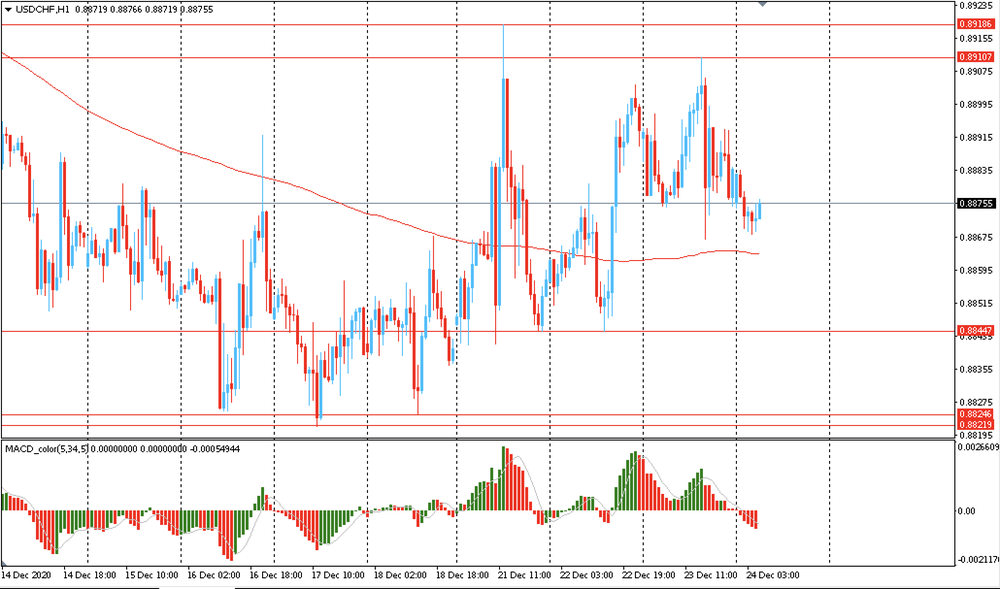Image resolution: width=1000 pixels, height=589 pixels.
Task: Click the 14 Dec 2020 date on time axis
Action: pyautogui.click(x=28, y=575)
